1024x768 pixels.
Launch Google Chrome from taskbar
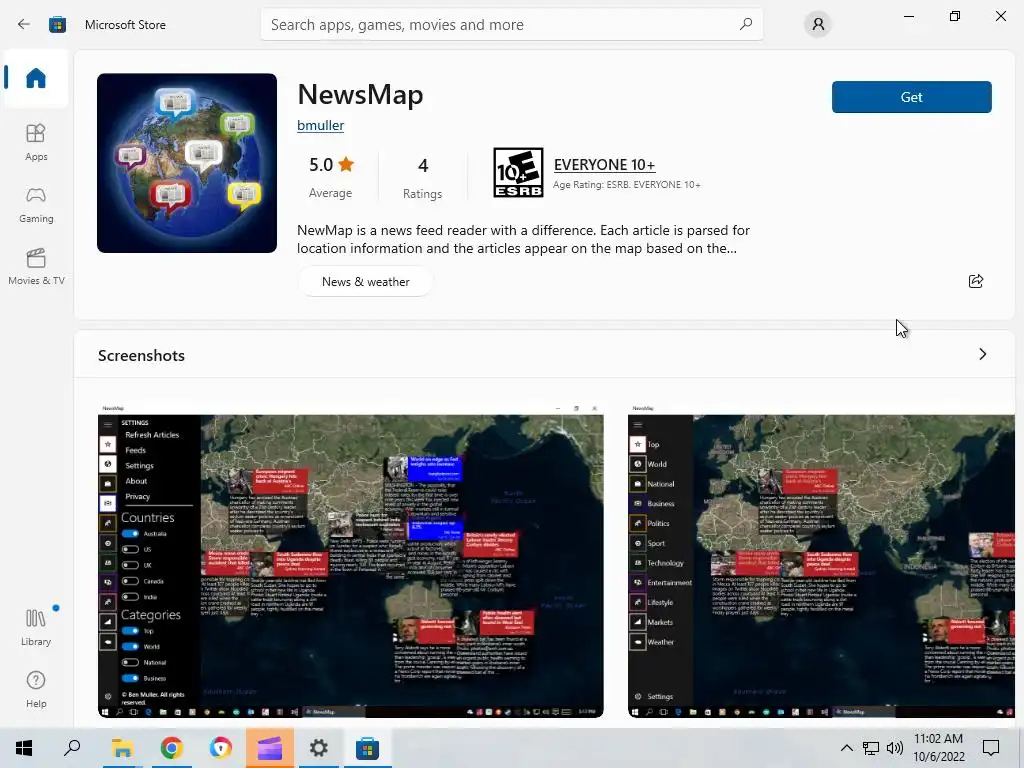171,748
